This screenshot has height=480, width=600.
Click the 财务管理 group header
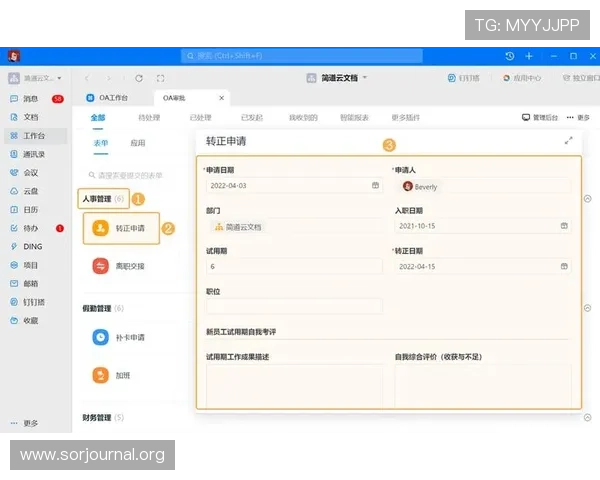click(x=103, y=418)
